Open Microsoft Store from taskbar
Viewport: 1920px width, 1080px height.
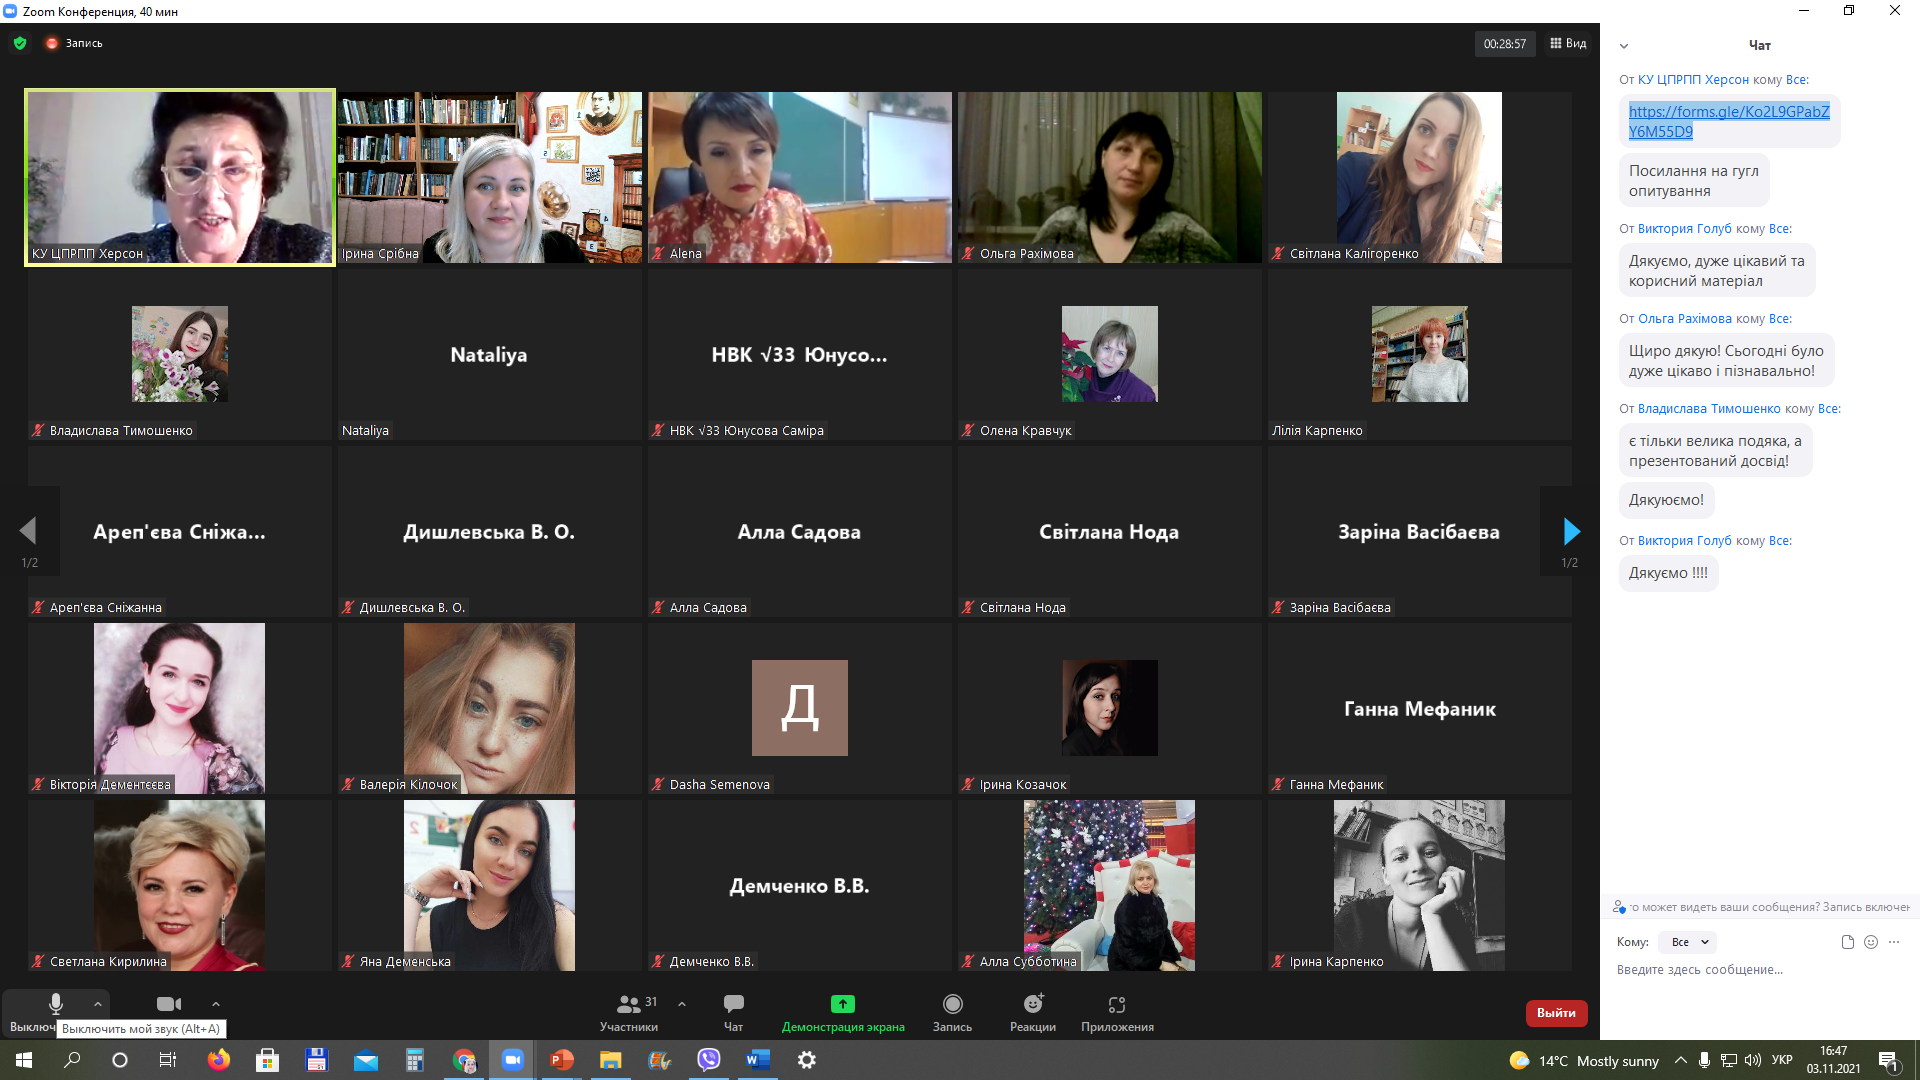(x=267, y=1060)
